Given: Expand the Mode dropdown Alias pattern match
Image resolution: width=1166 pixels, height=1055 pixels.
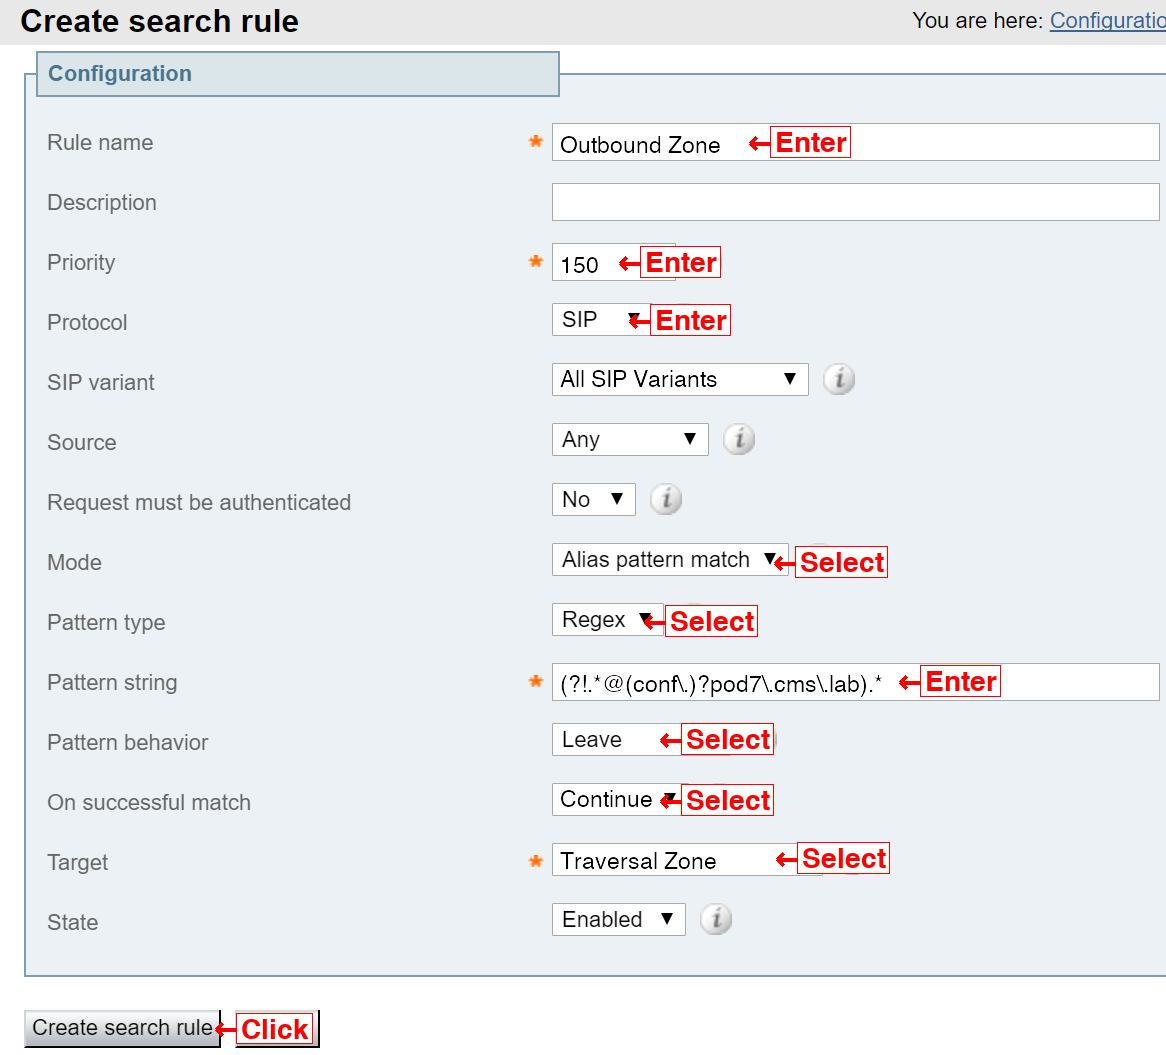Looking at the screenshot, I should click(669, 560).
